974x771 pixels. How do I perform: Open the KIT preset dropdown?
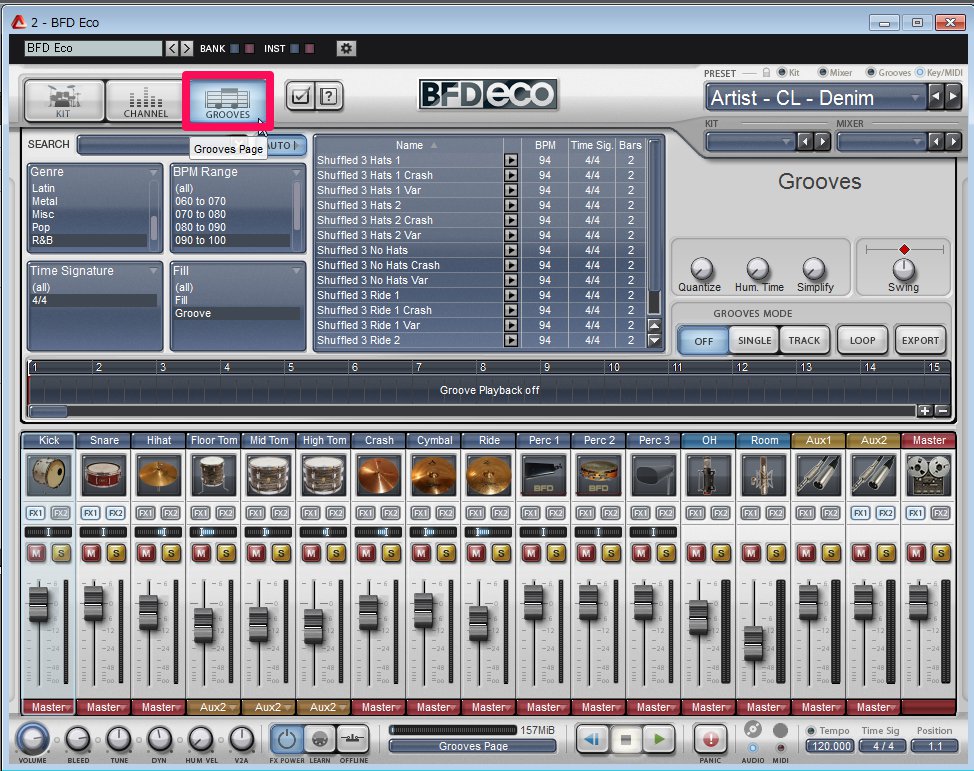click(751, 142)
